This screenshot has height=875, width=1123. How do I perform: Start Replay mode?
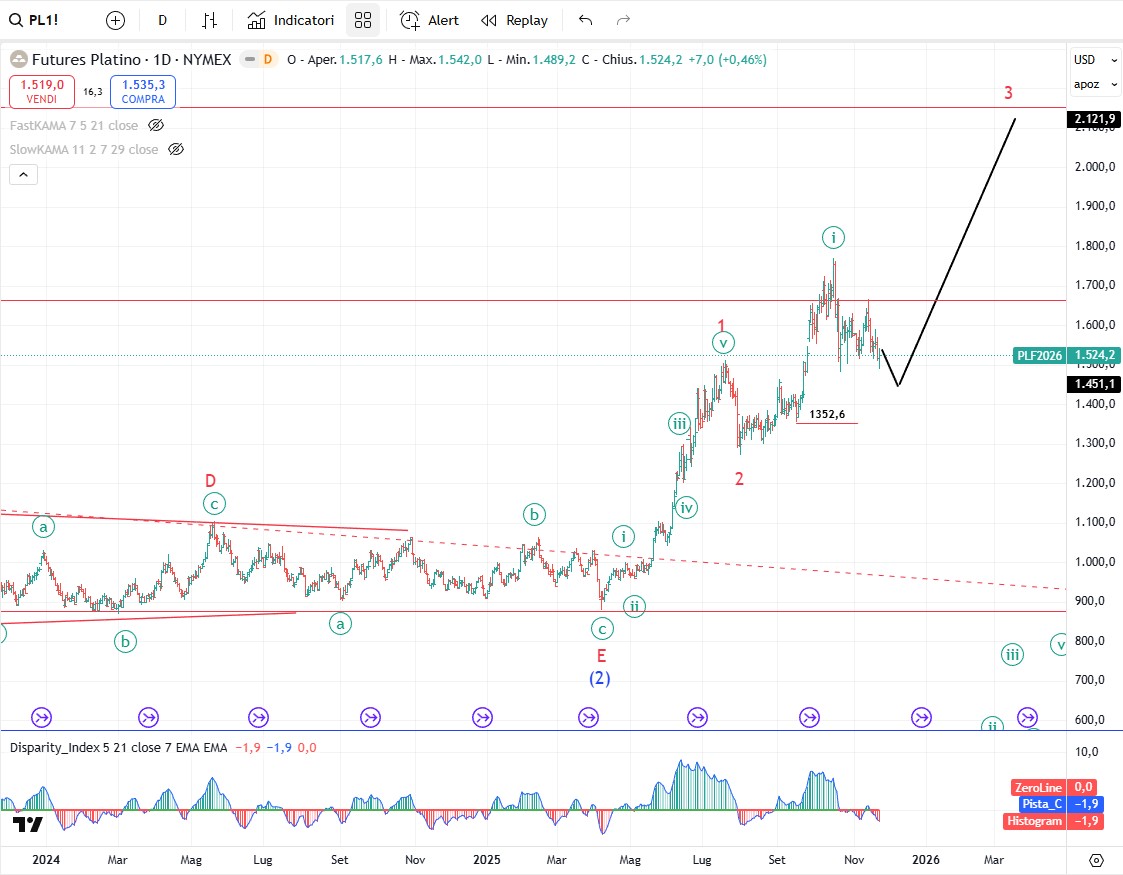514,20
